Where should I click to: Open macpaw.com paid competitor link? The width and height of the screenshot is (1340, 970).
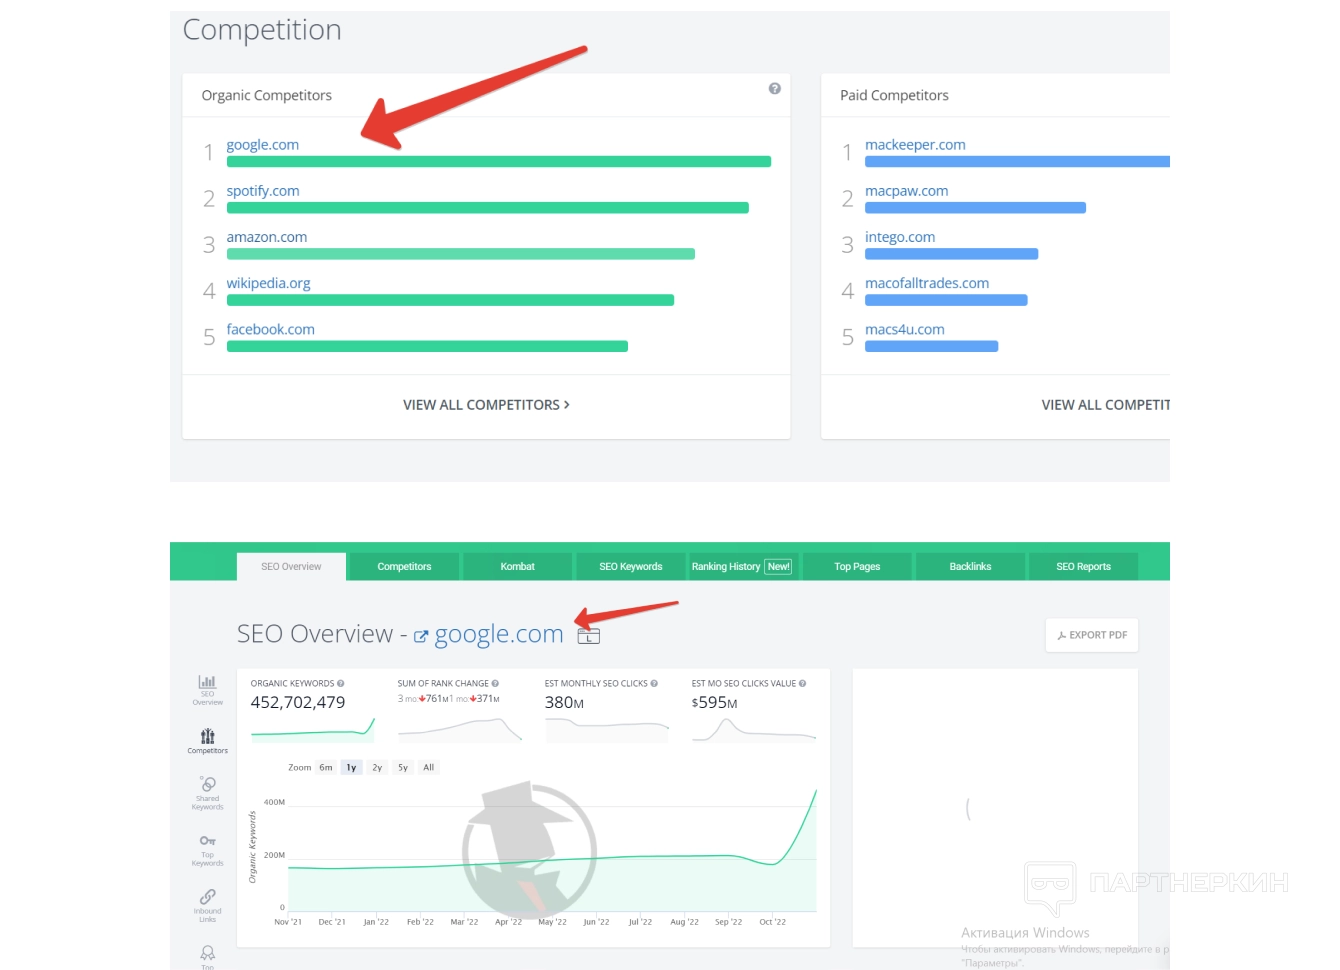point(906,191)
